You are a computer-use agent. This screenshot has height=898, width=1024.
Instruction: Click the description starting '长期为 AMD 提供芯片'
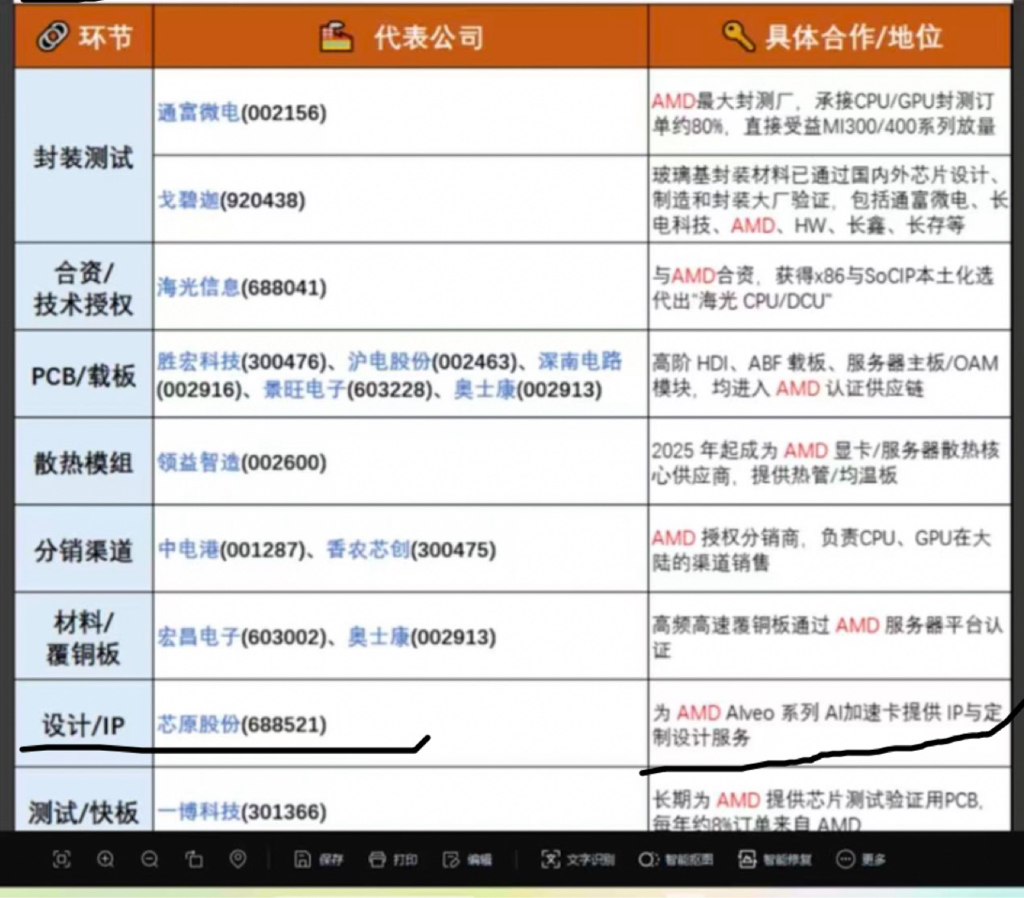pos(817,812)
